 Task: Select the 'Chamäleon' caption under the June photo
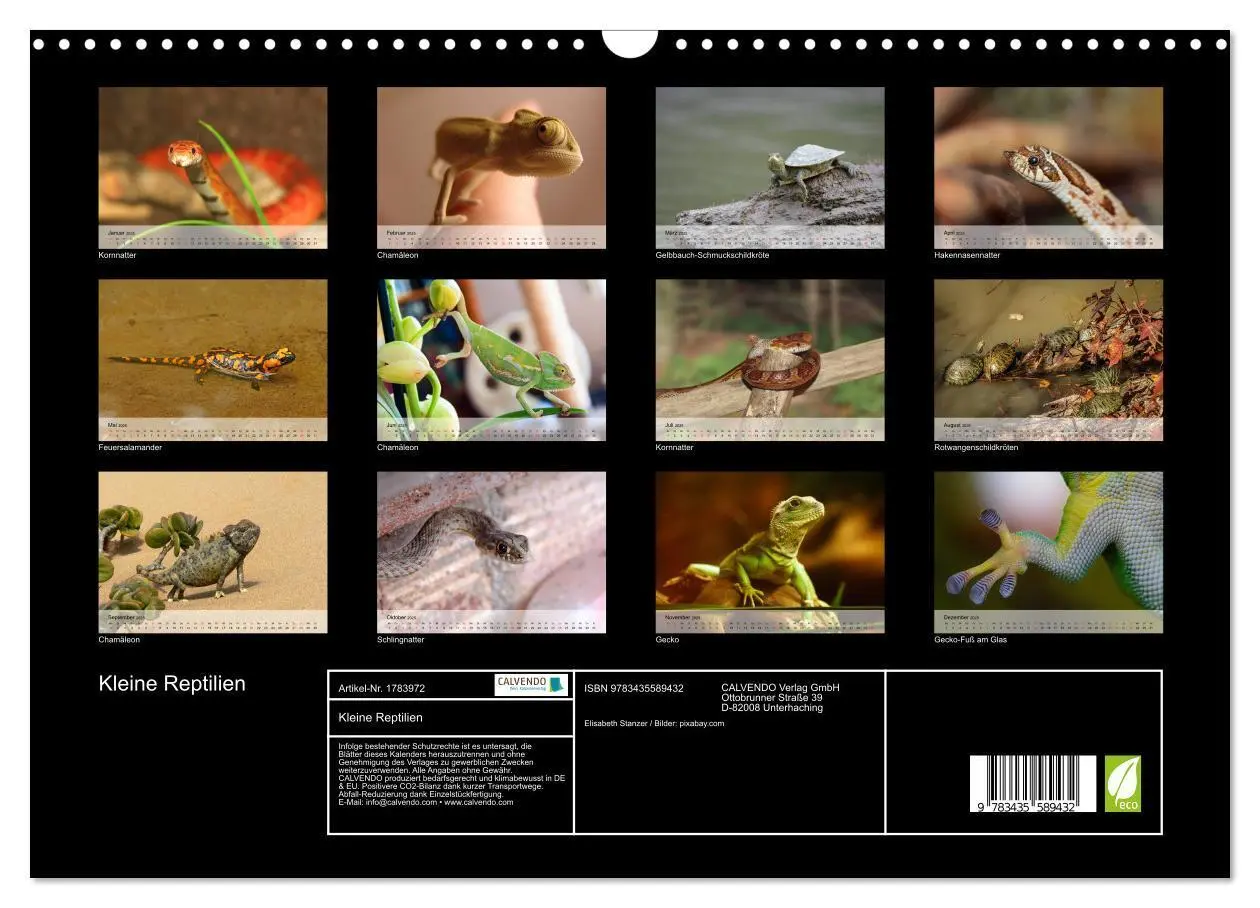398,447
